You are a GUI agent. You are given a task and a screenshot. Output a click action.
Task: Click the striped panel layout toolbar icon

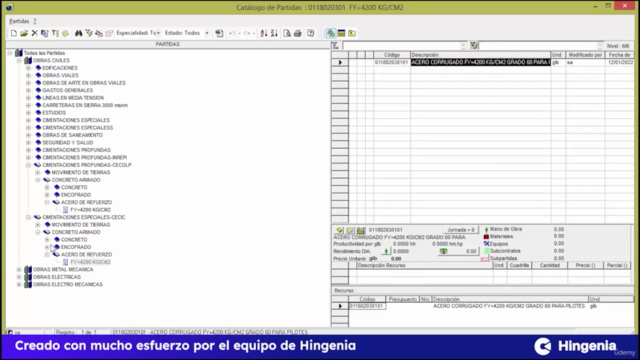click(x=341, y=33)
